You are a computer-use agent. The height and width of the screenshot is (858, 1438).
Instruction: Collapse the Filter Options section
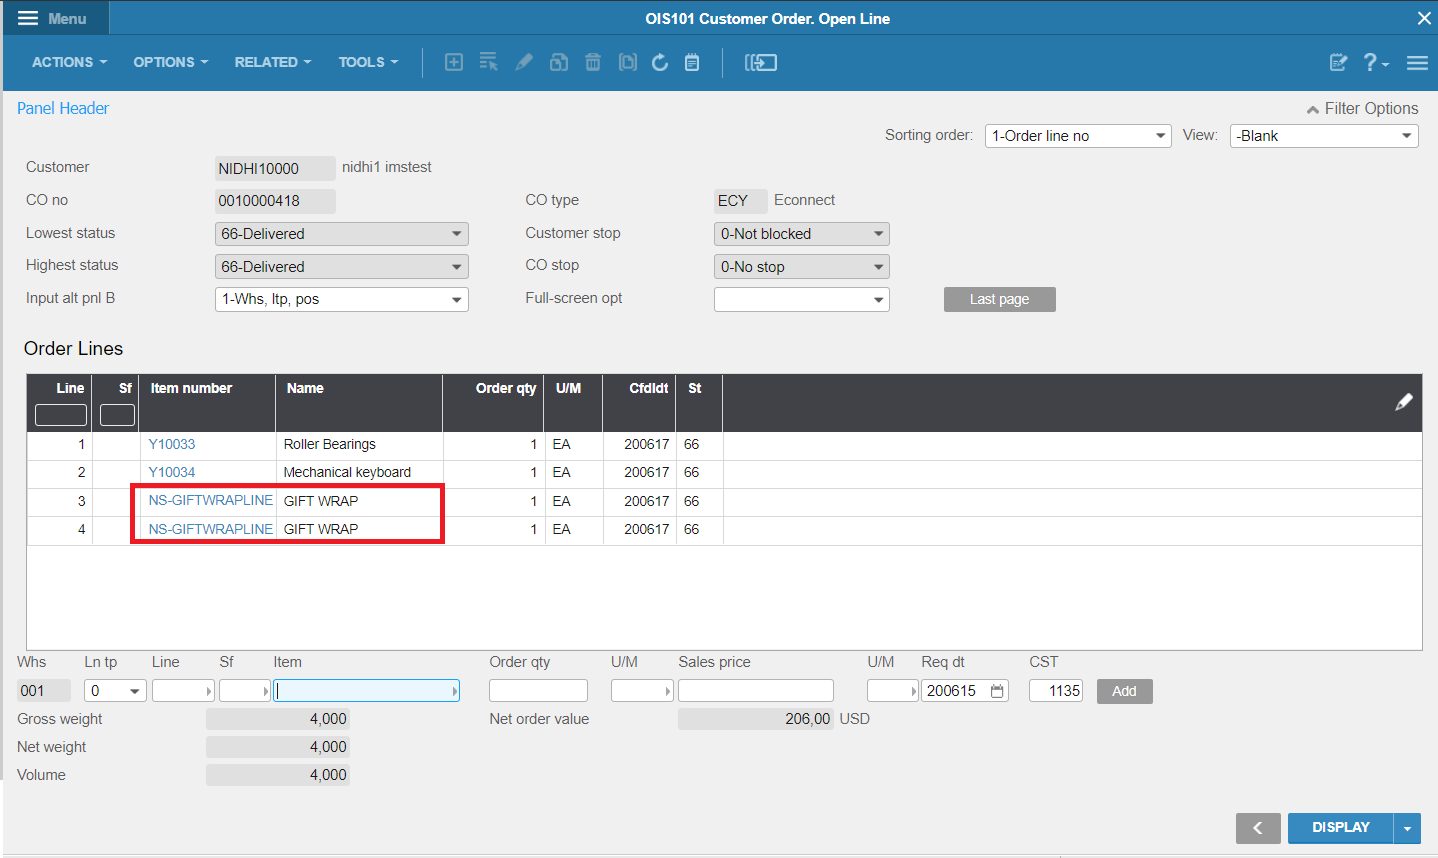pos(1362,108)
